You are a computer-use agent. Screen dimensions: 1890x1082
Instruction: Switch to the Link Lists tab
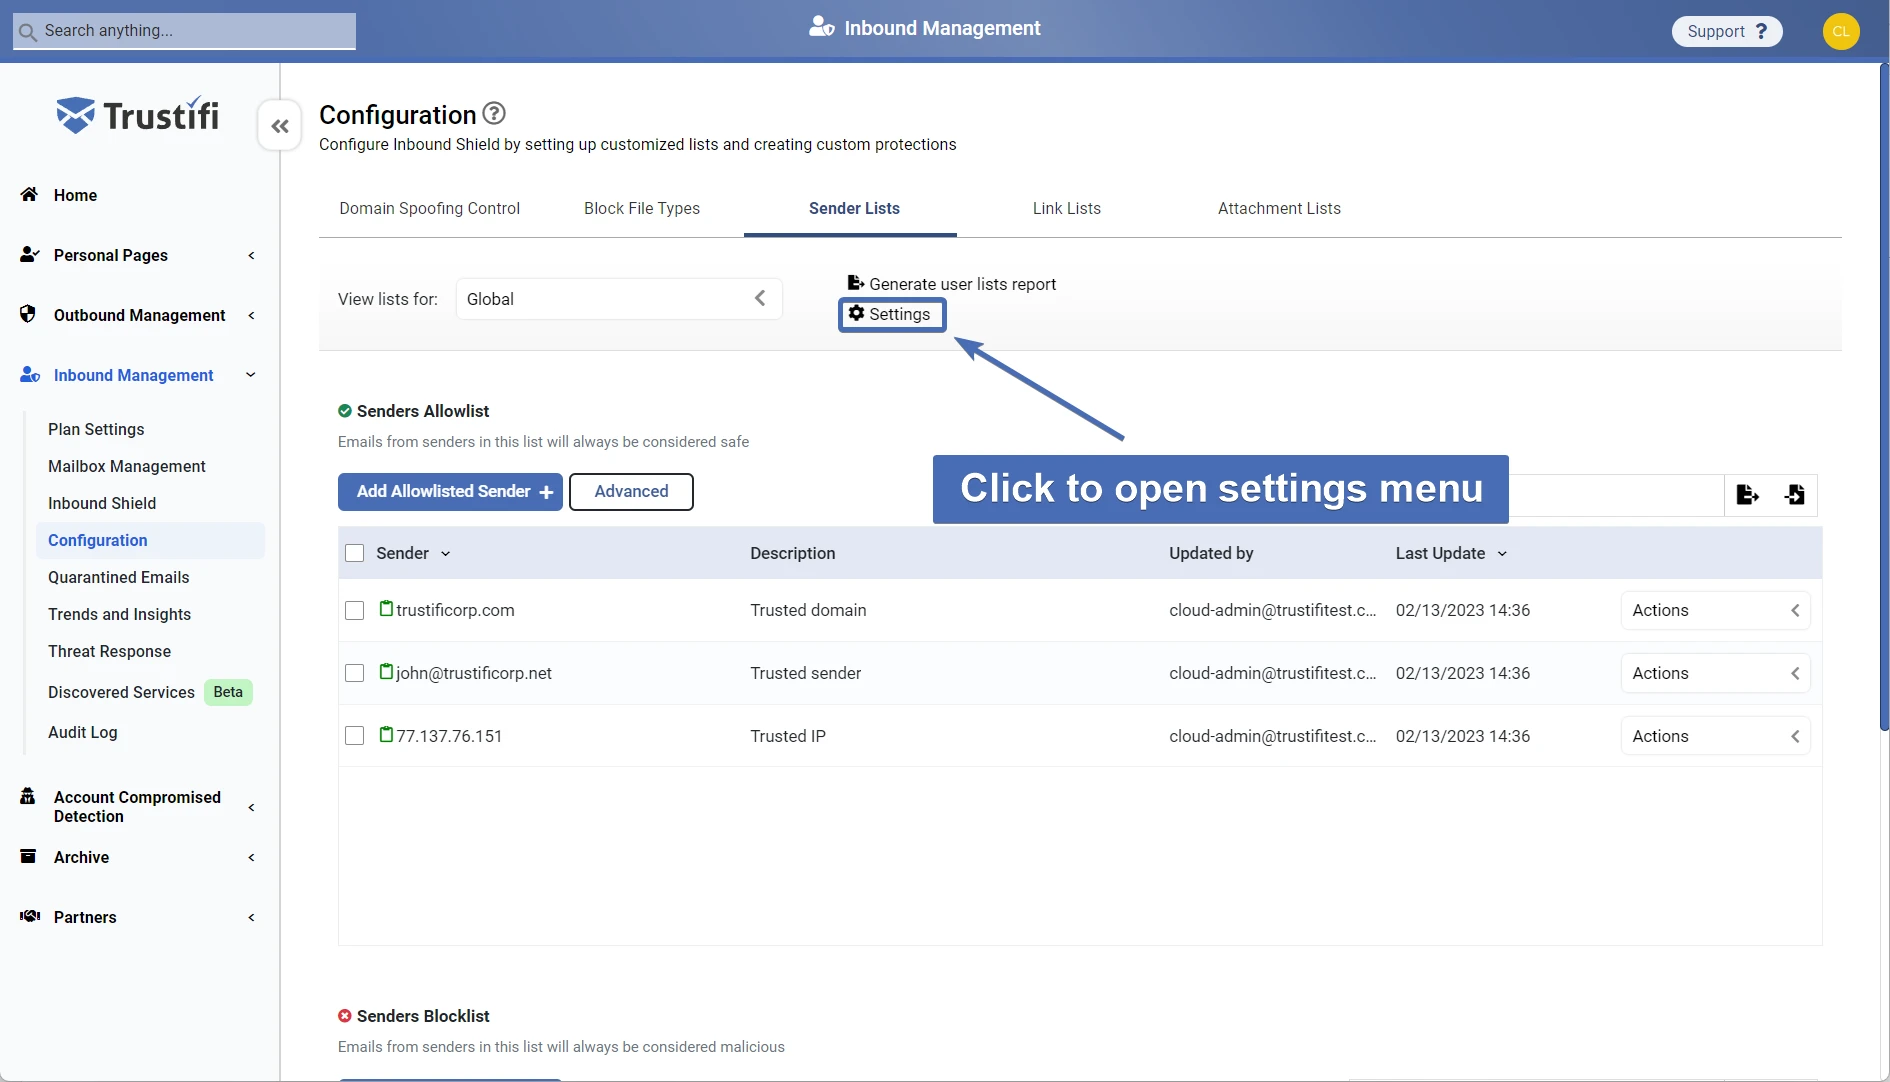coord(1066,208)
